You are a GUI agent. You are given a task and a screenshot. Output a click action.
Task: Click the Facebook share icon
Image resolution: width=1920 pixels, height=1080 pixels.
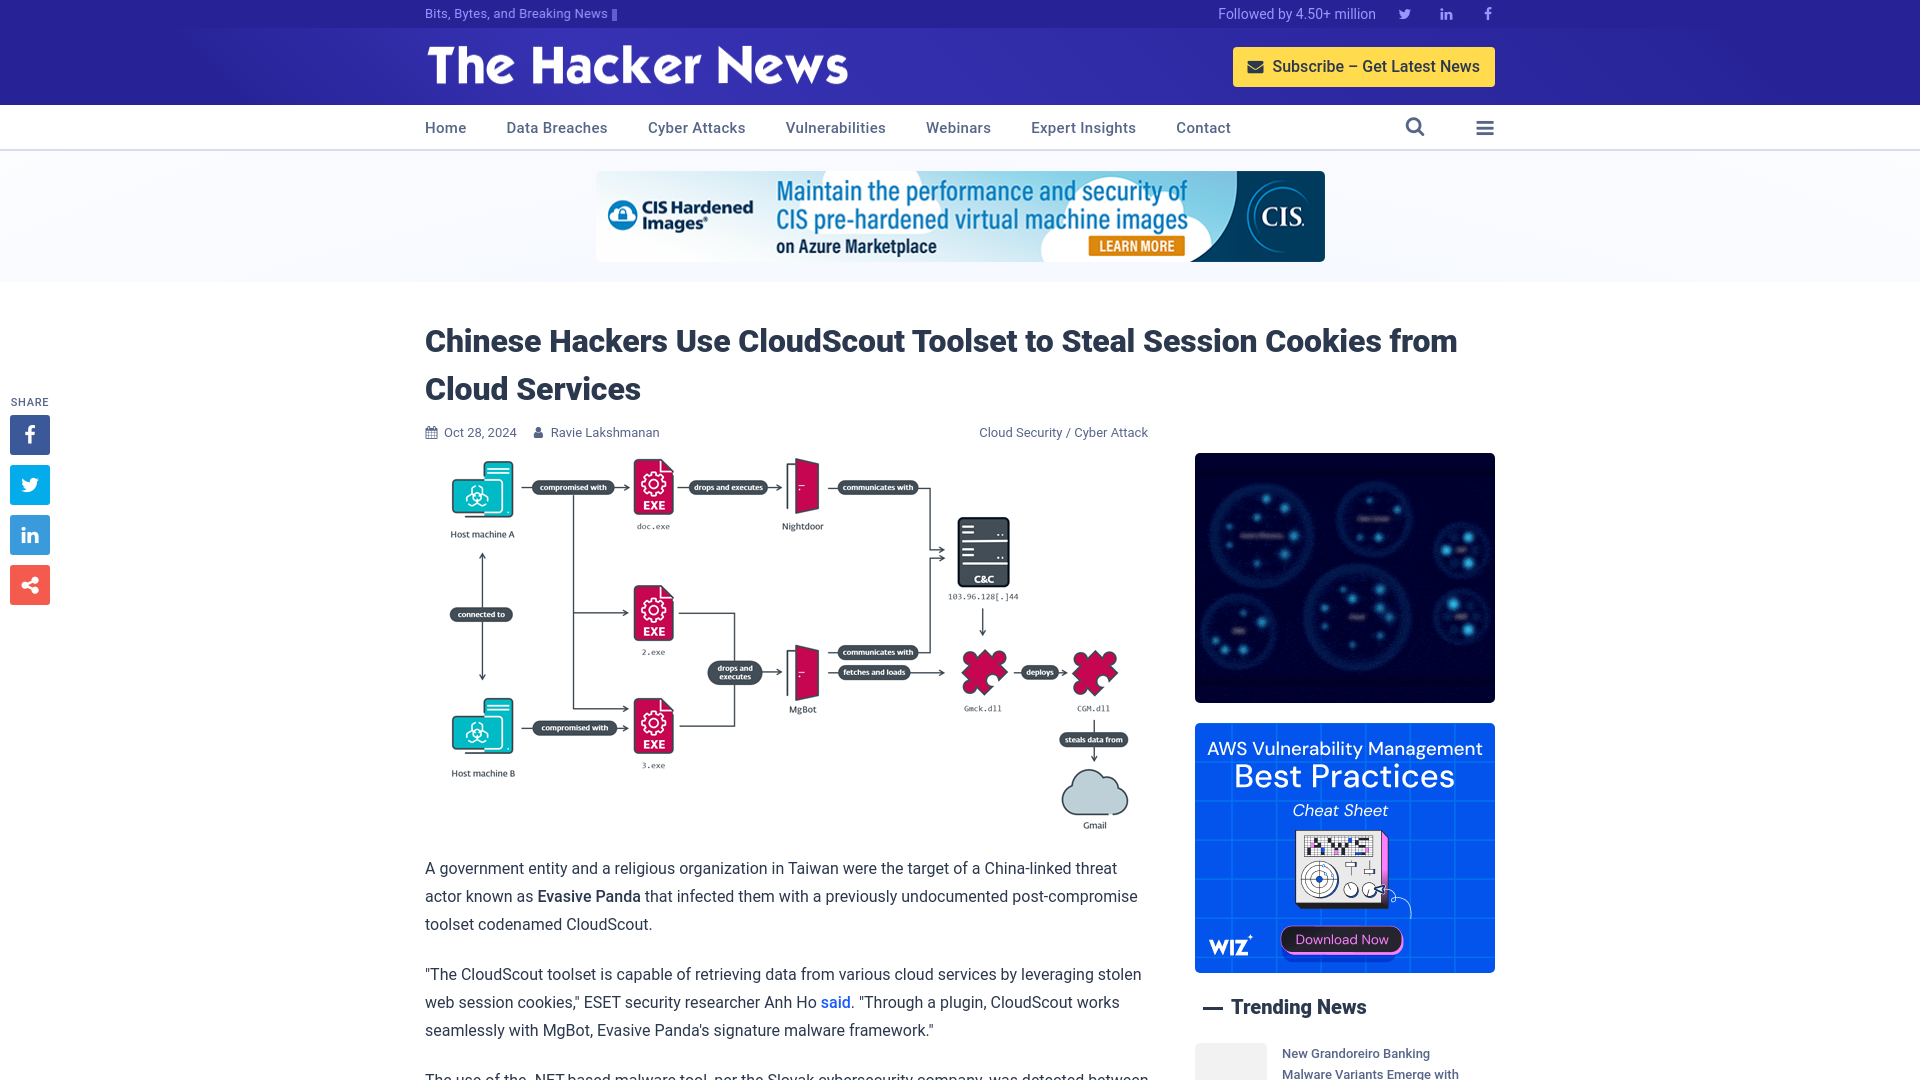(x=29, y=434)
